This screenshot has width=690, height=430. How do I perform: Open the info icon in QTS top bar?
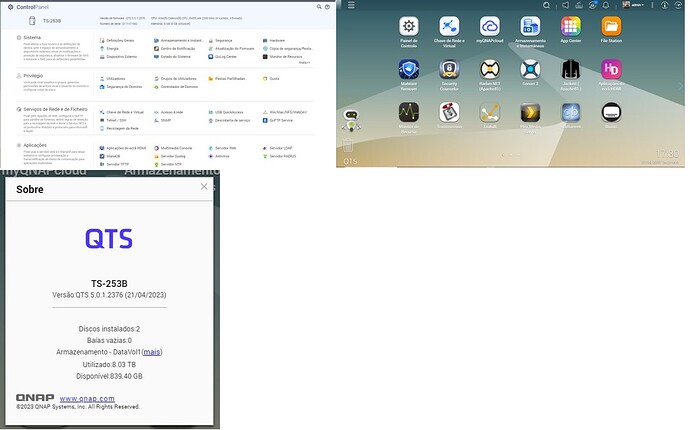664,5
